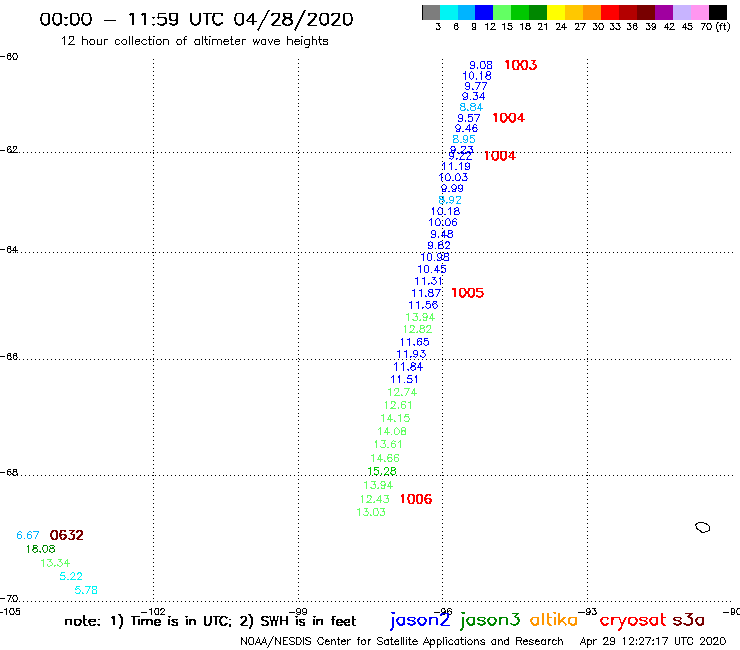Click wave height value 11.93
740x650 pixels.
pos(412,354)
